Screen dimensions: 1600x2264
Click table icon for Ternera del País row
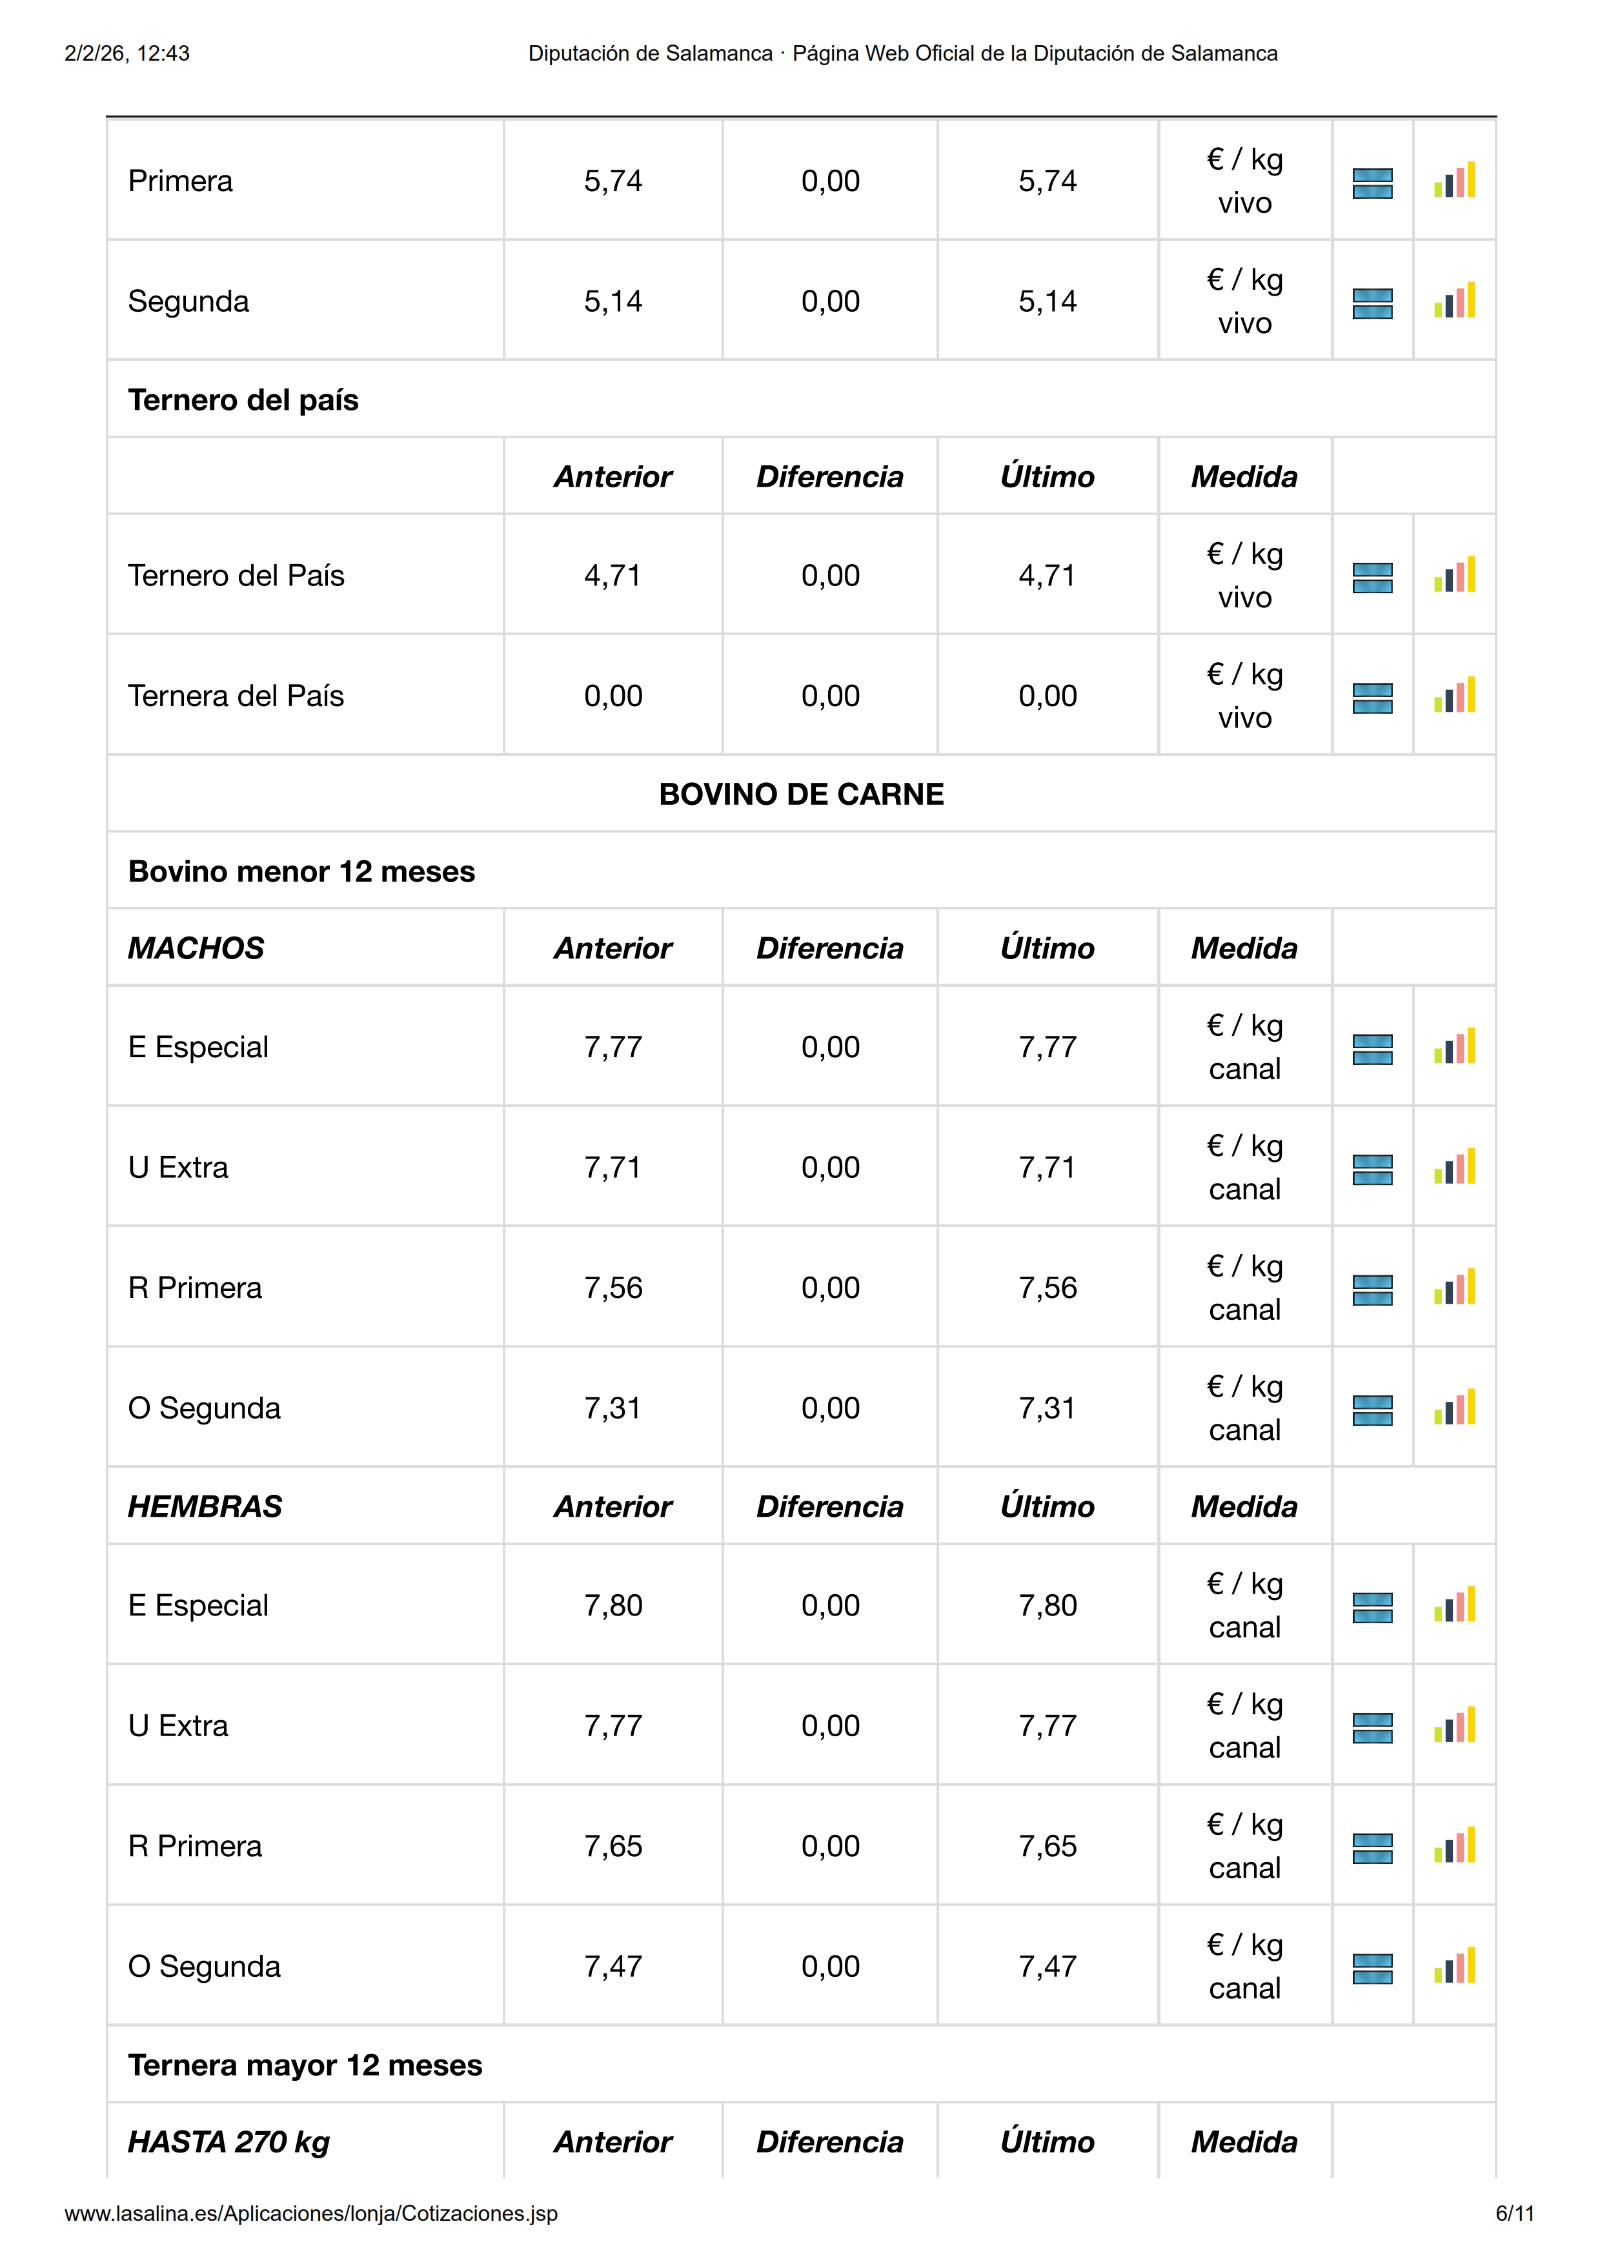coord(1372,697)
